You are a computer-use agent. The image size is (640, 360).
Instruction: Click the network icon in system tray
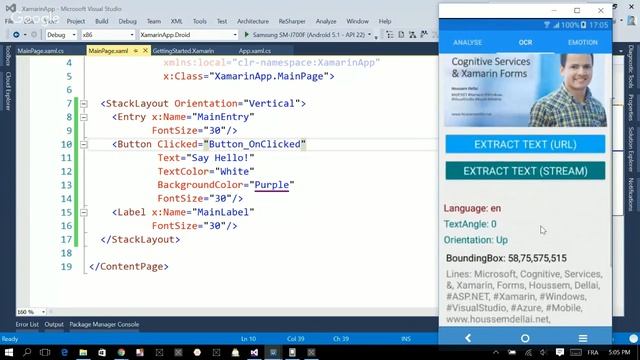(528, 352)
